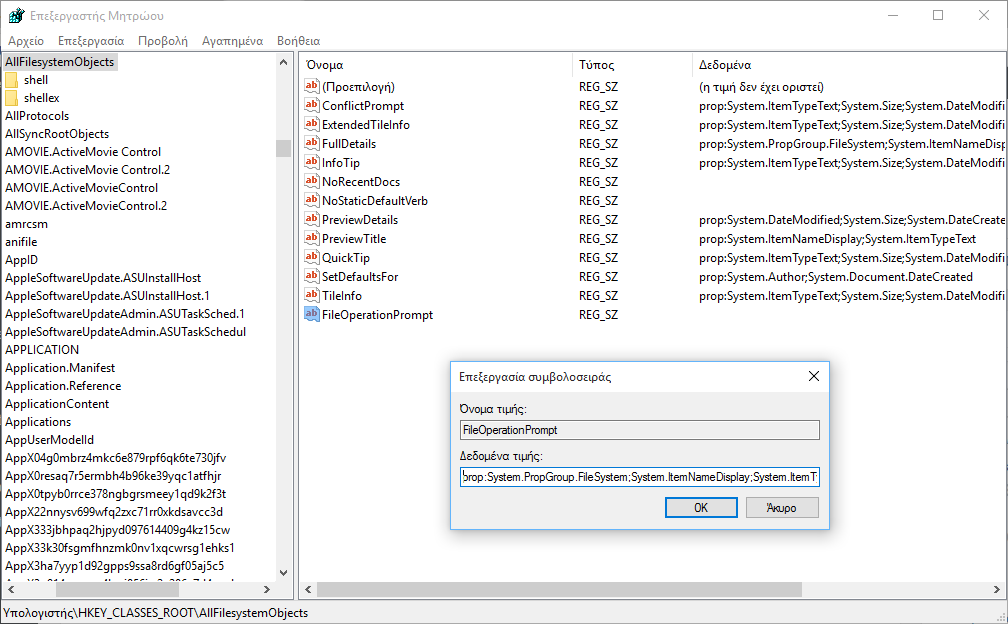This screenshot has width=1008, height=624.
Task: Close the Επεξεργασία συμβολοσειράς dialog
Action: coord(814,377)
